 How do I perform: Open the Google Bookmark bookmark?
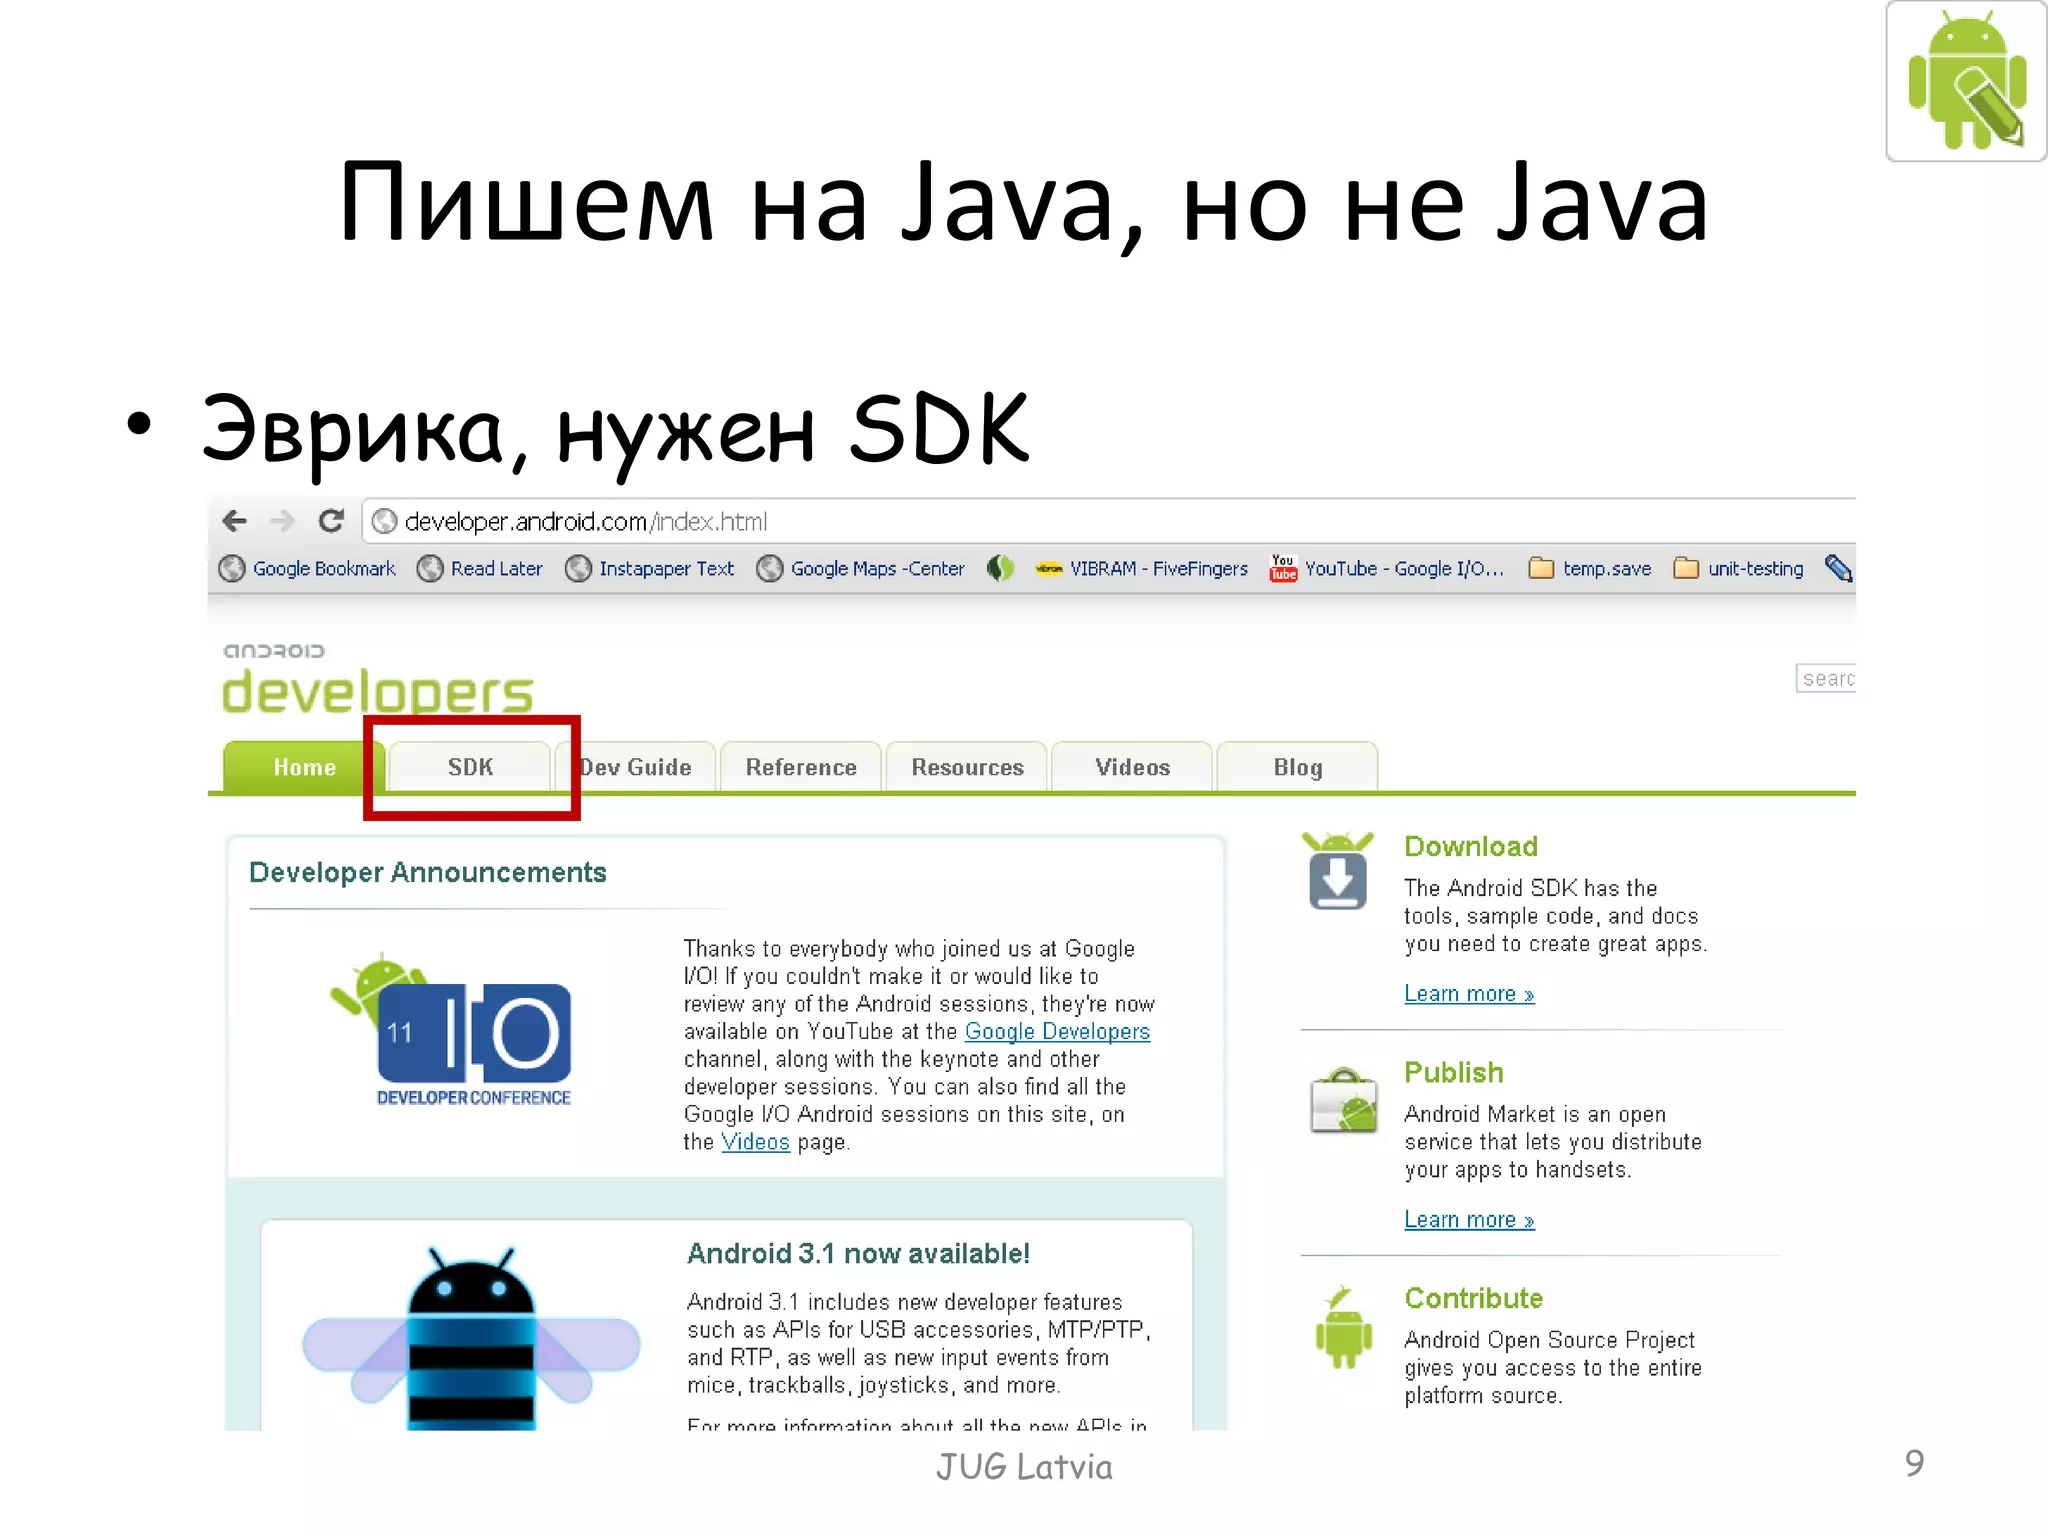click(307, 568)
